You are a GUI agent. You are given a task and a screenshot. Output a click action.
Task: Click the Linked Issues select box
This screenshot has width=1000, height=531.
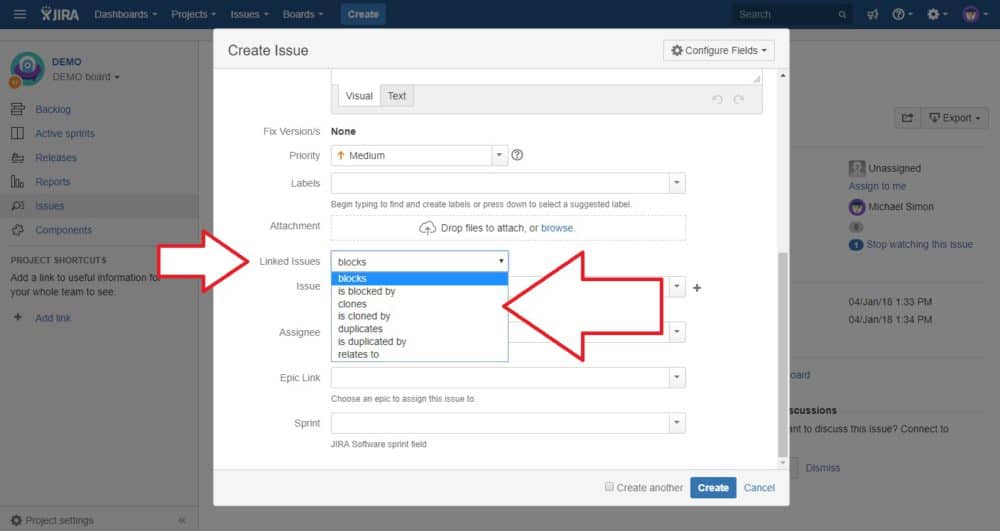pos(420,261)
